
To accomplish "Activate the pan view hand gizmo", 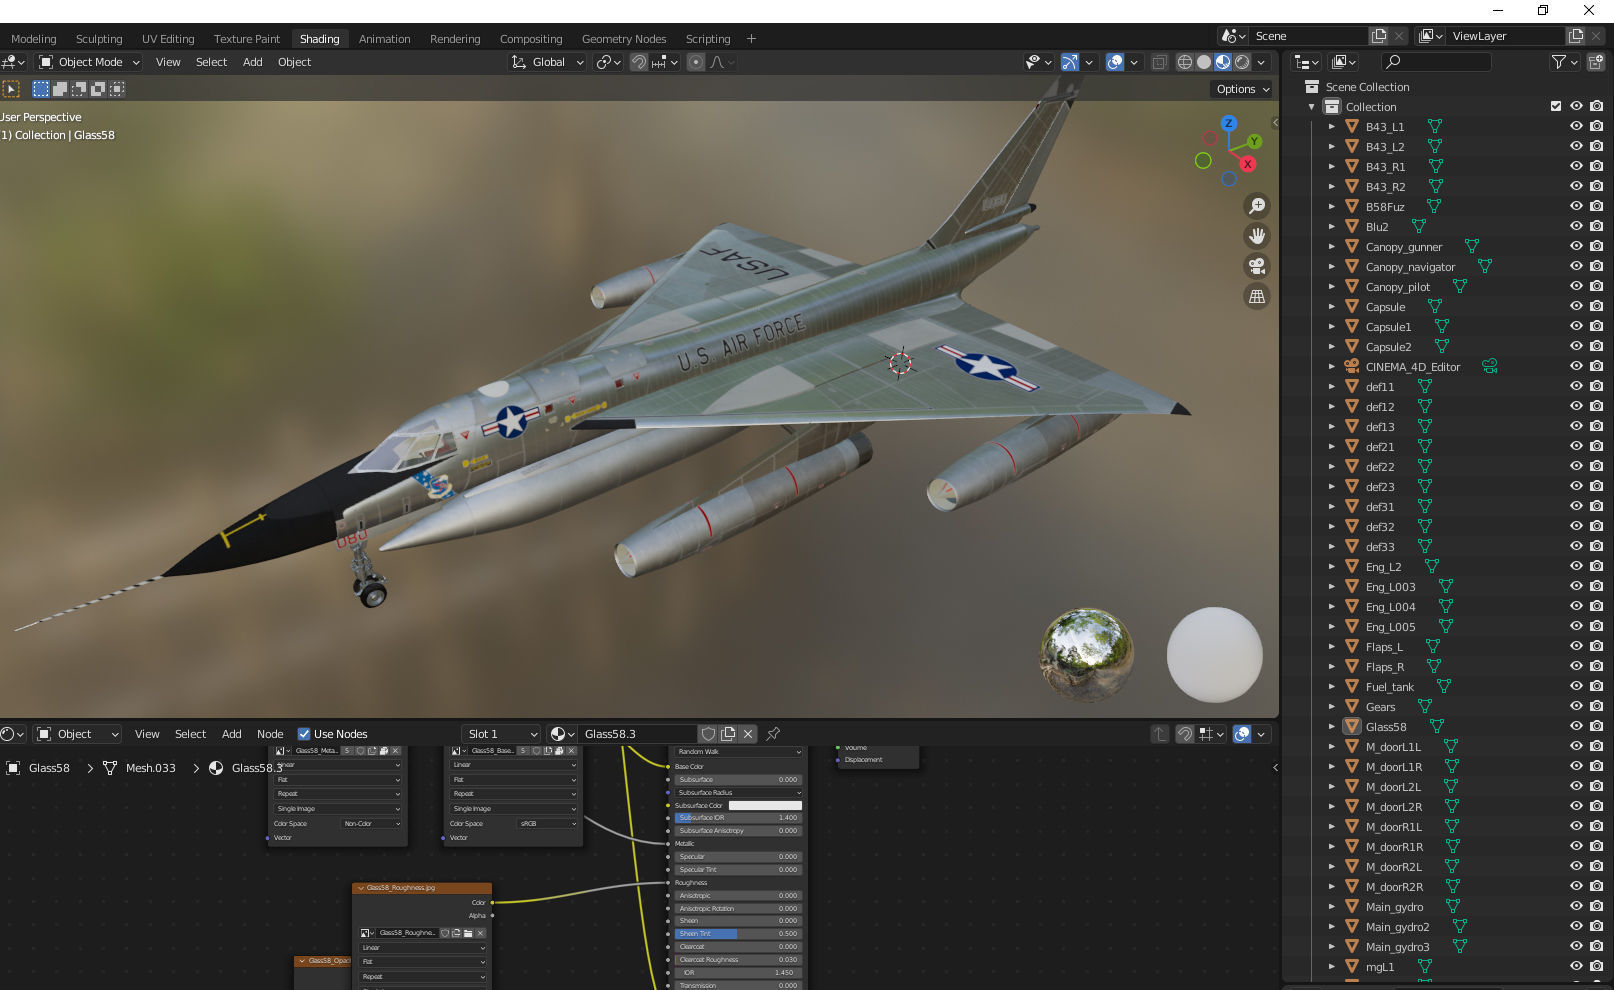I will [1257, 236].
